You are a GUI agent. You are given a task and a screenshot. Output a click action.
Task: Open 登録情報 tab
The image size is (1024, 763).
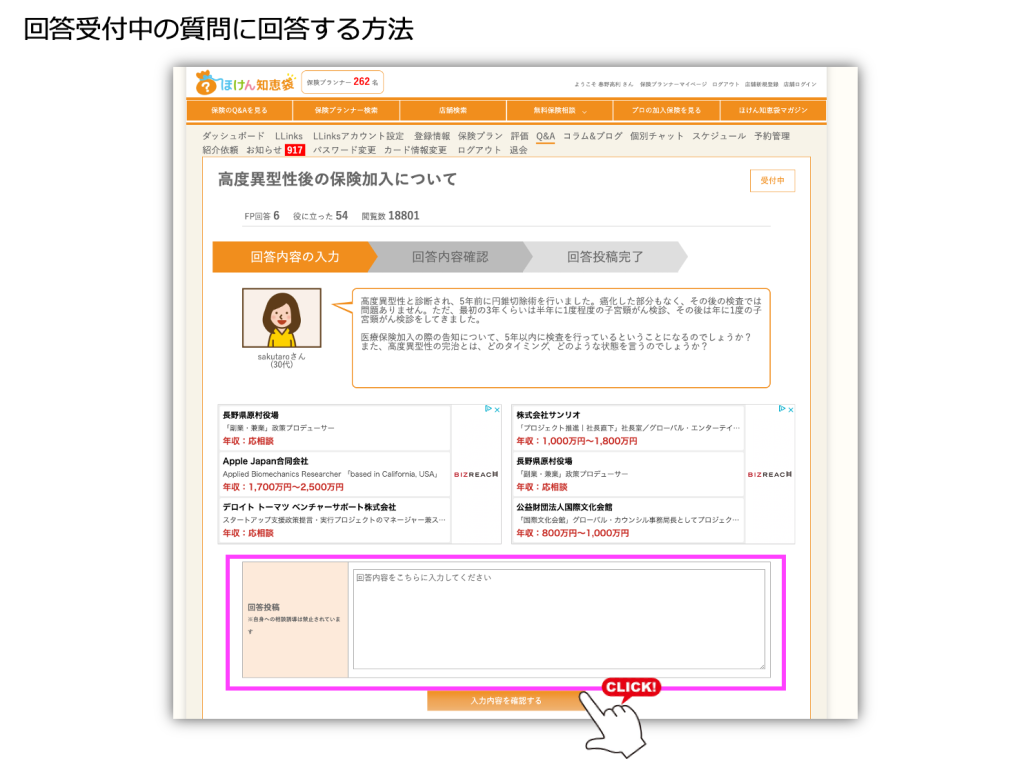tap(432, 136)
